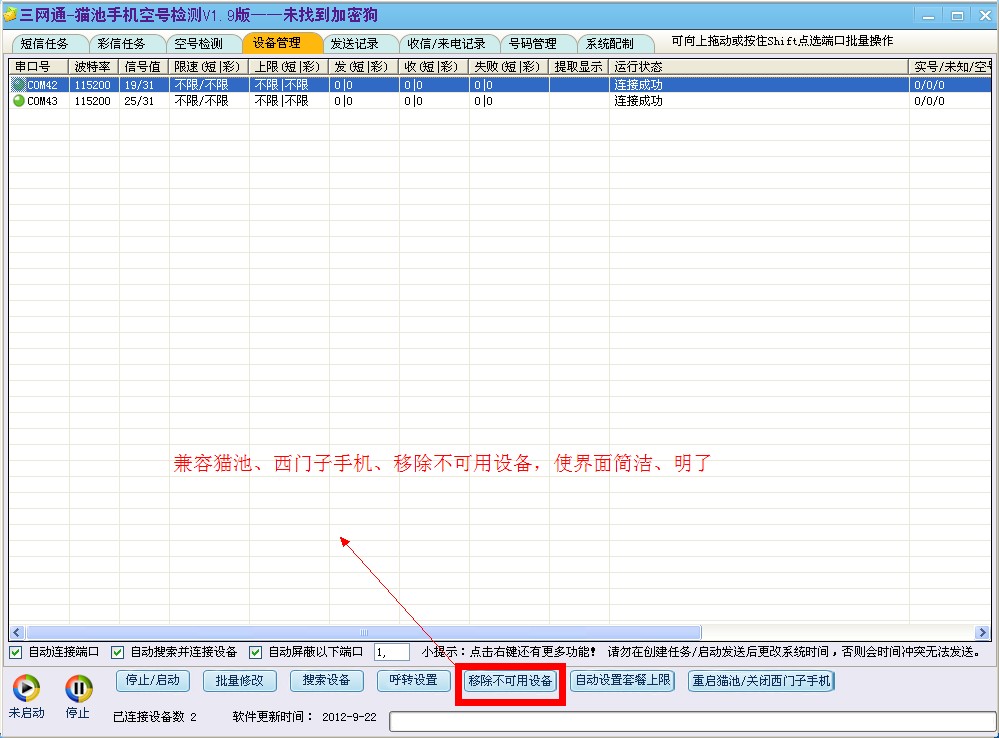
Task: Click the 自动设置套餐上限 button
Action: point(623,681)
